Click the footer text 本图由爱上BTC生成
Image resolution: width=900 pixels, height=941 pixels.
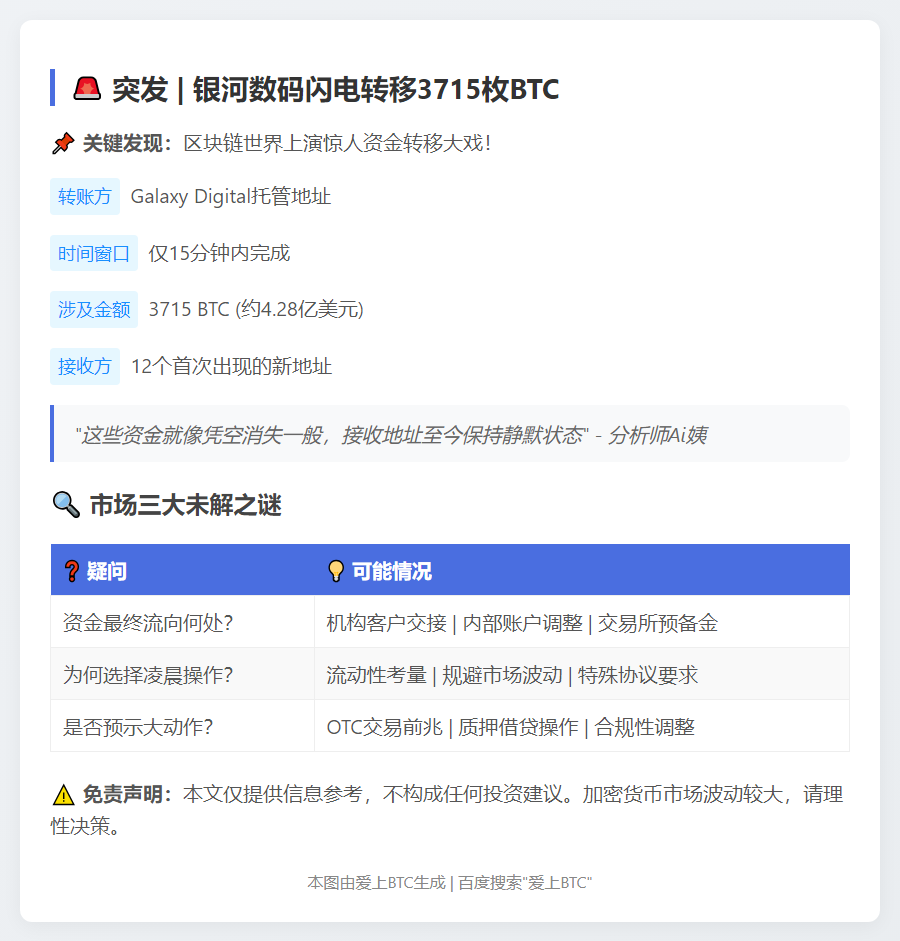377,883
